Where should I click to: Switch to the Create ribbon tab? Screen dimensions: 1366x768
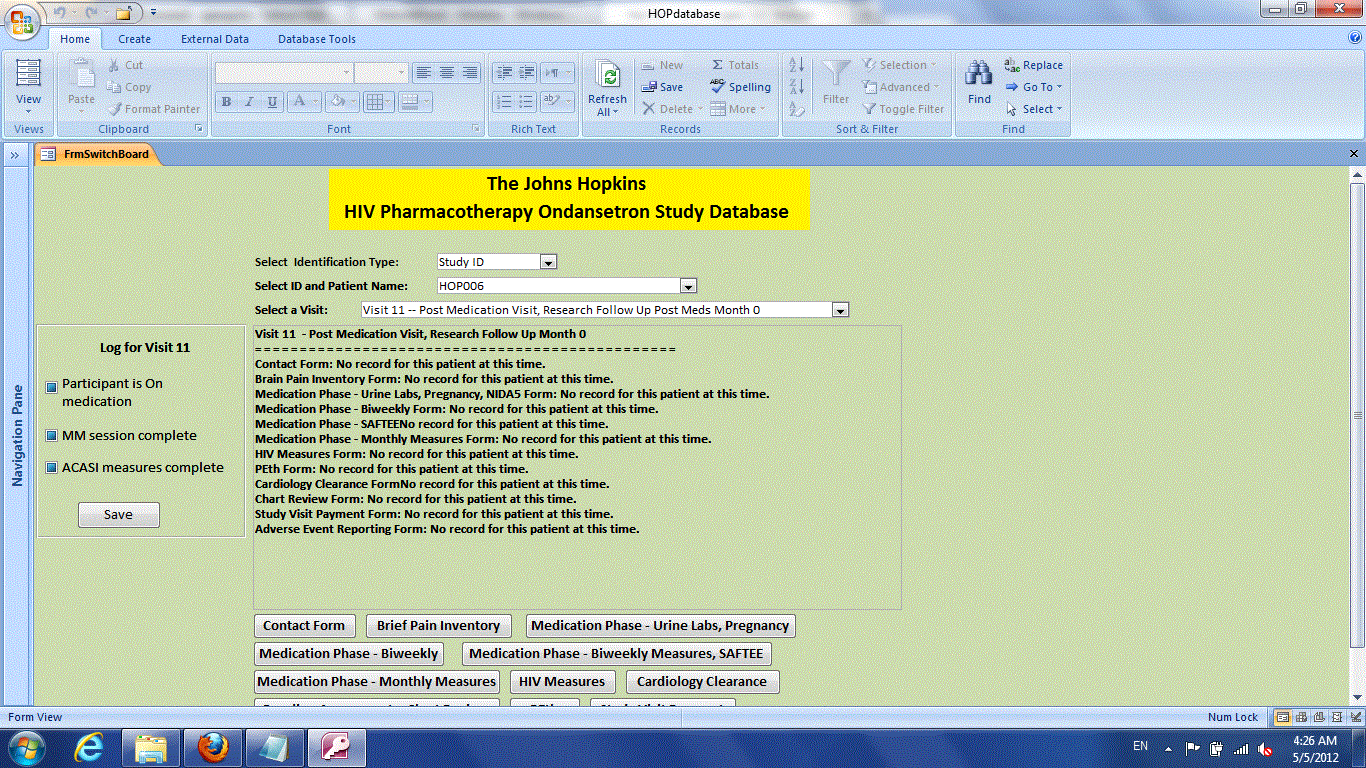(x=134, y=39)
